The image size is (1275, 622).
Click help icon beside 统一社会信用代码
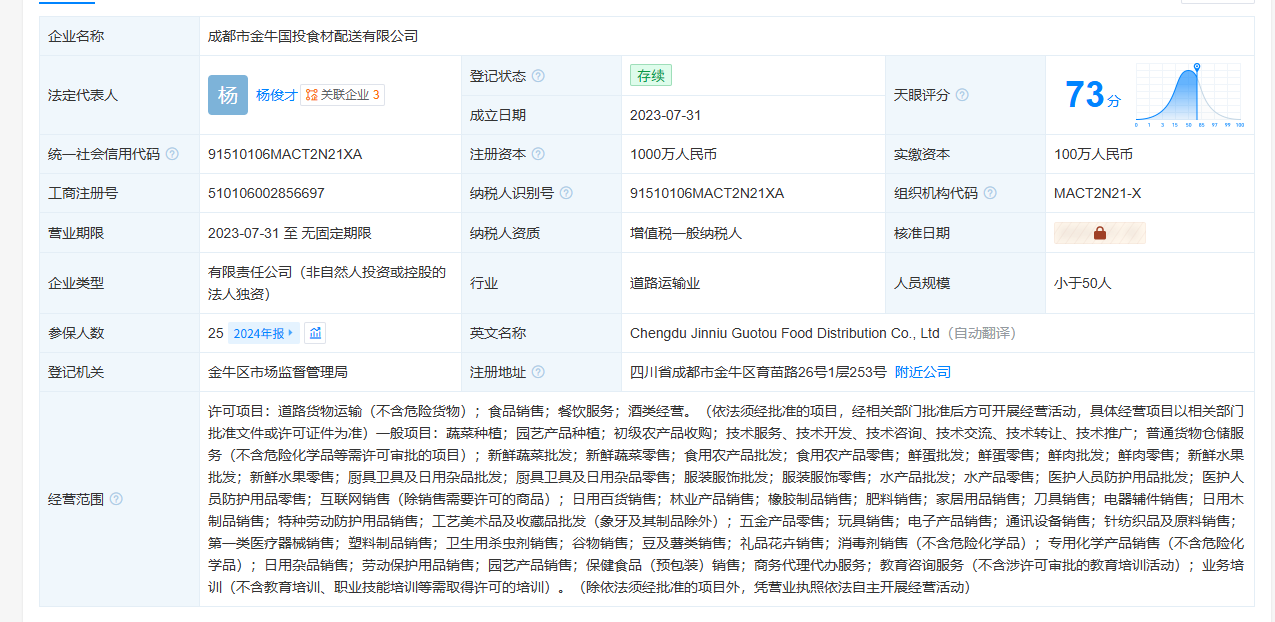coord(172,154)
